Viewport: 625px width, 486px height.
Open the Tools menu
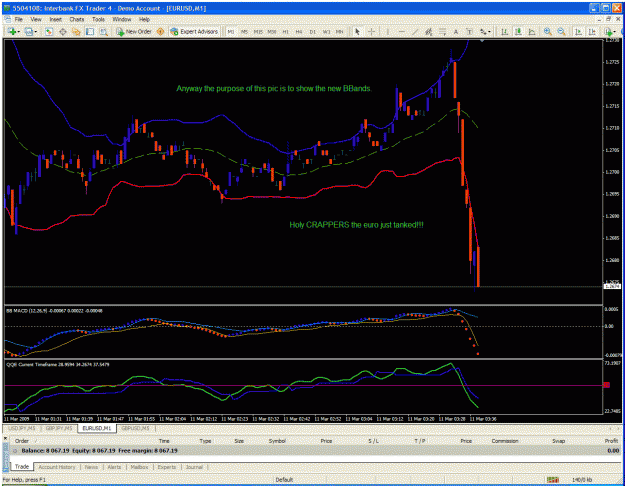(98, 19)
